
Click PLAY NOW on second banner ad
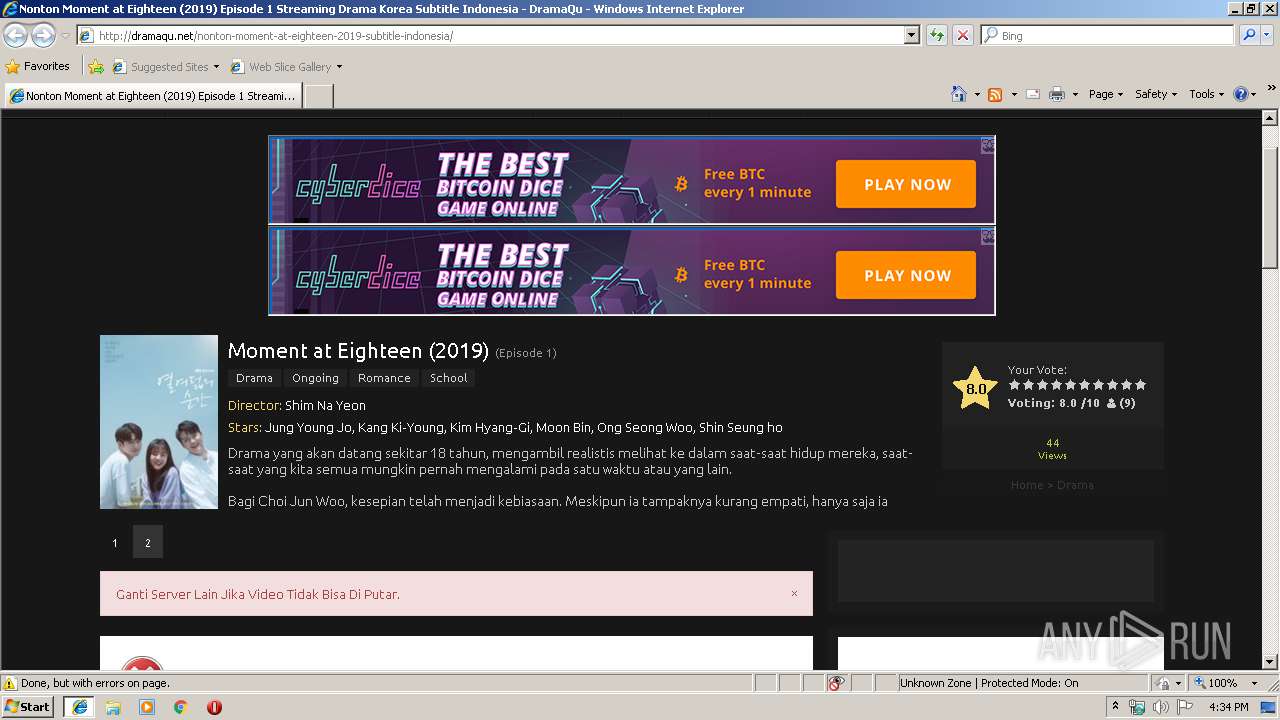pos(906,275)
